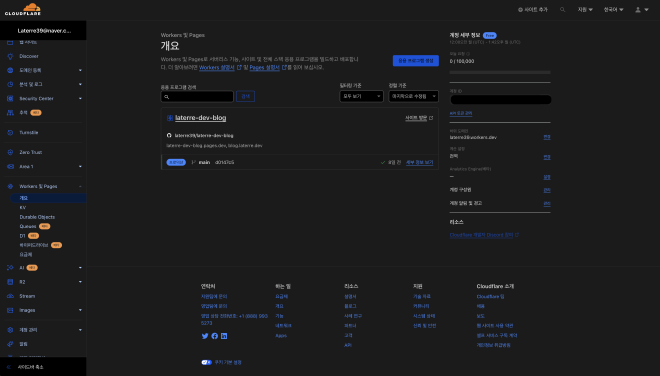Click the sidebar collapse arrow icon
Screen dimensions: 660x376
[9, 367]
